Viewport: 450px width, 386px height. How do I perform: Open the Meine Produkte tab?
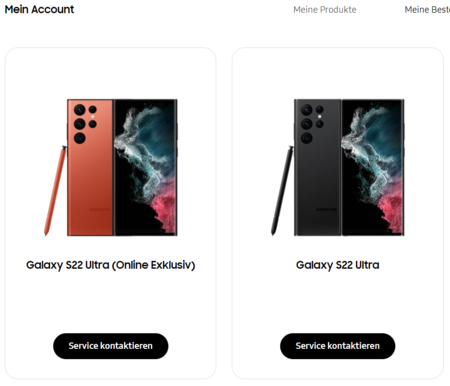tap(325, 10)
